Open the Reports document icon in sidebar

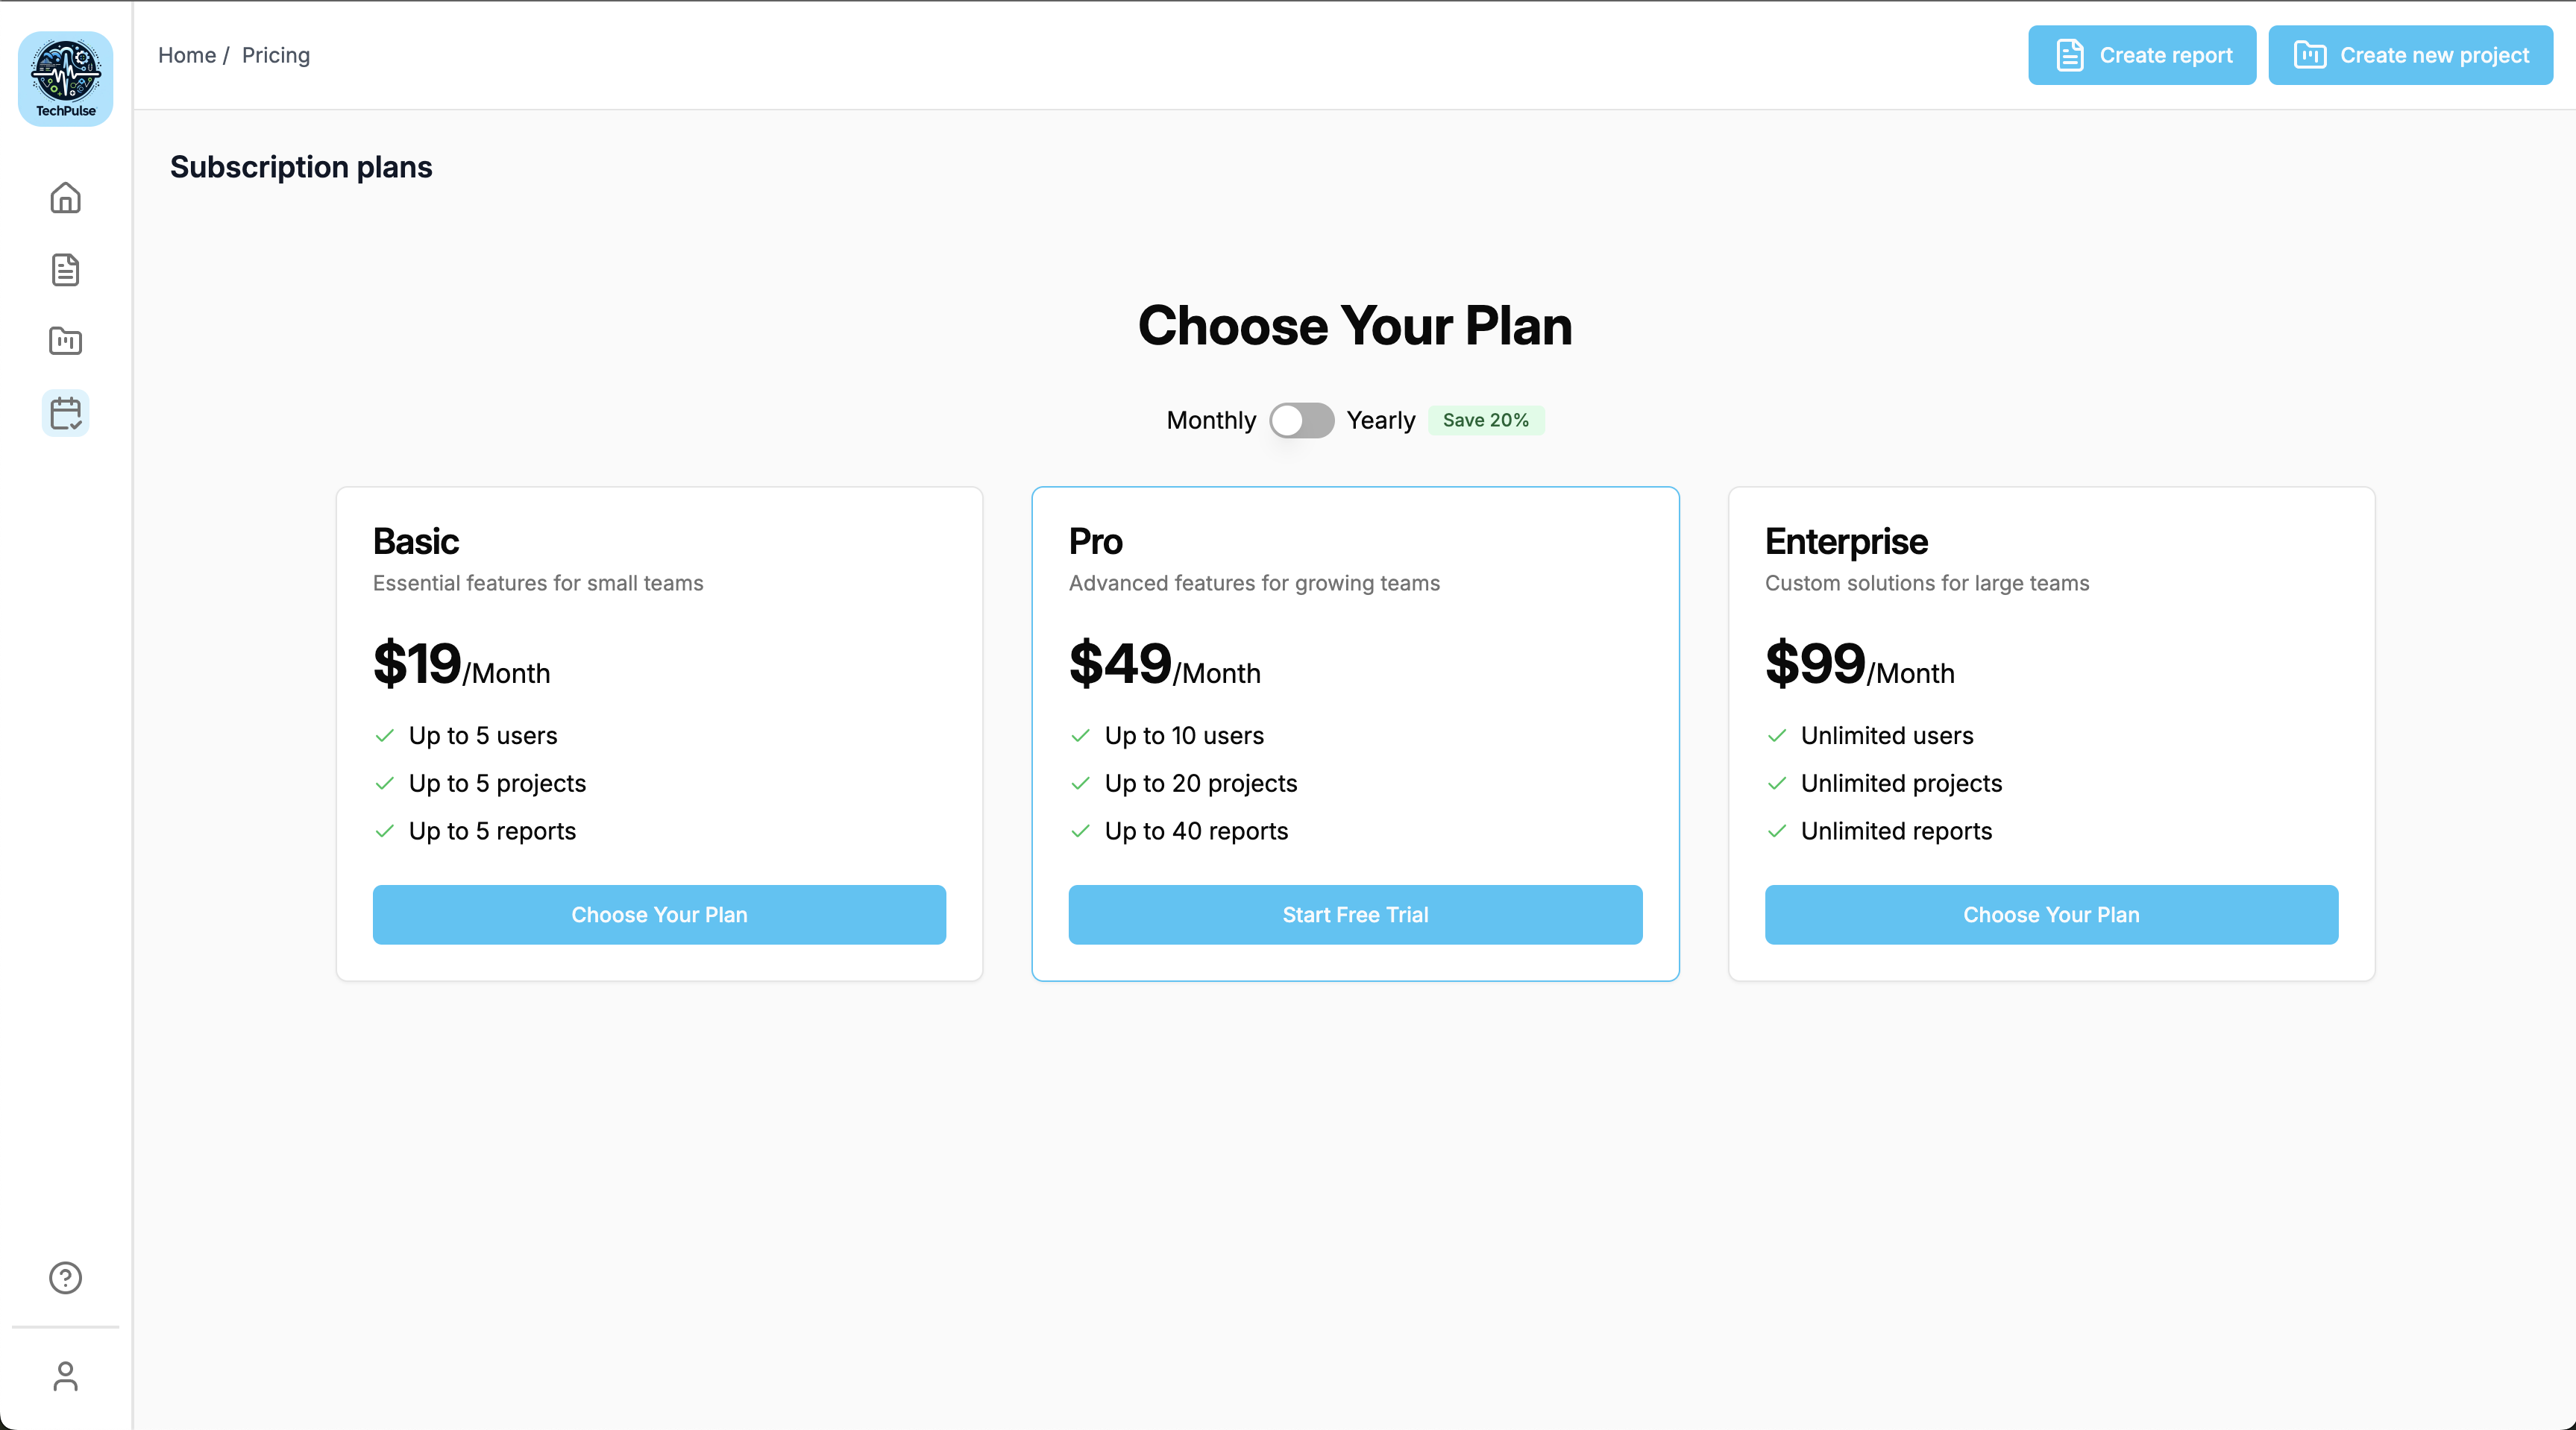pyautogui.click(x=66, y=270)
